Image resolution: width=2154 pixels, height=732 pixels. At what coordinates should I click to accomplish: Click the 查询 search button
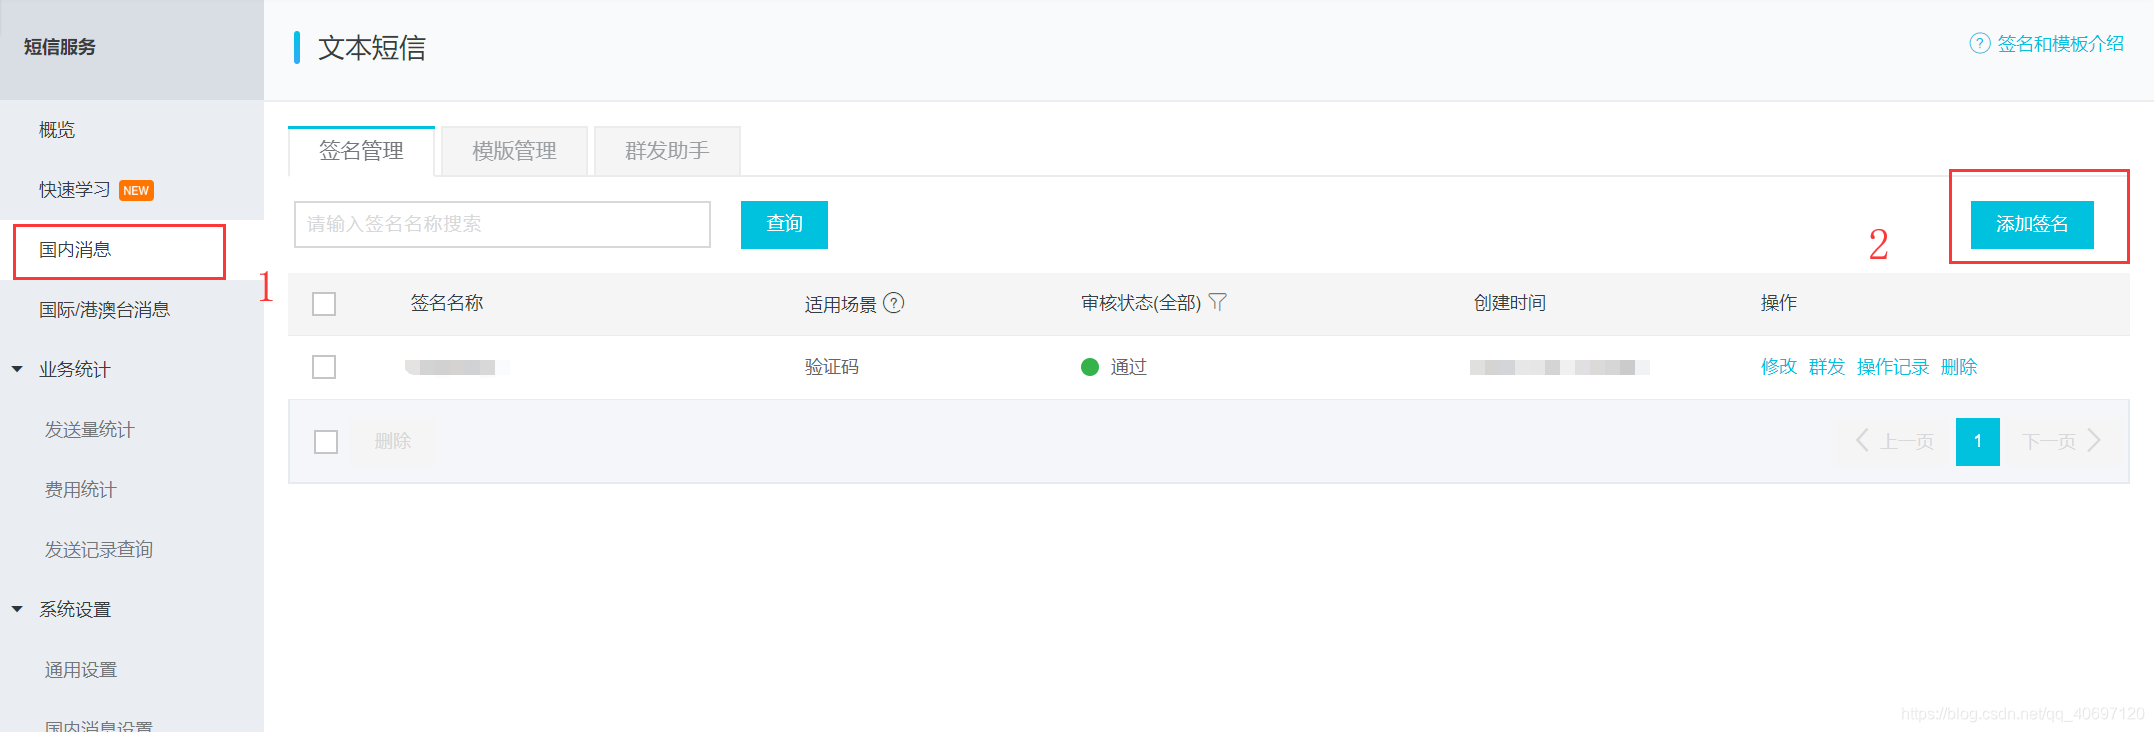pos(784,224)
